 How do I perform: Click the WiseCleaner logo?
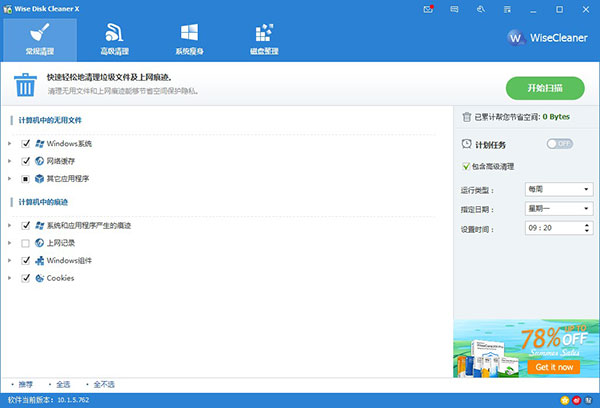[x=546, y=39]
